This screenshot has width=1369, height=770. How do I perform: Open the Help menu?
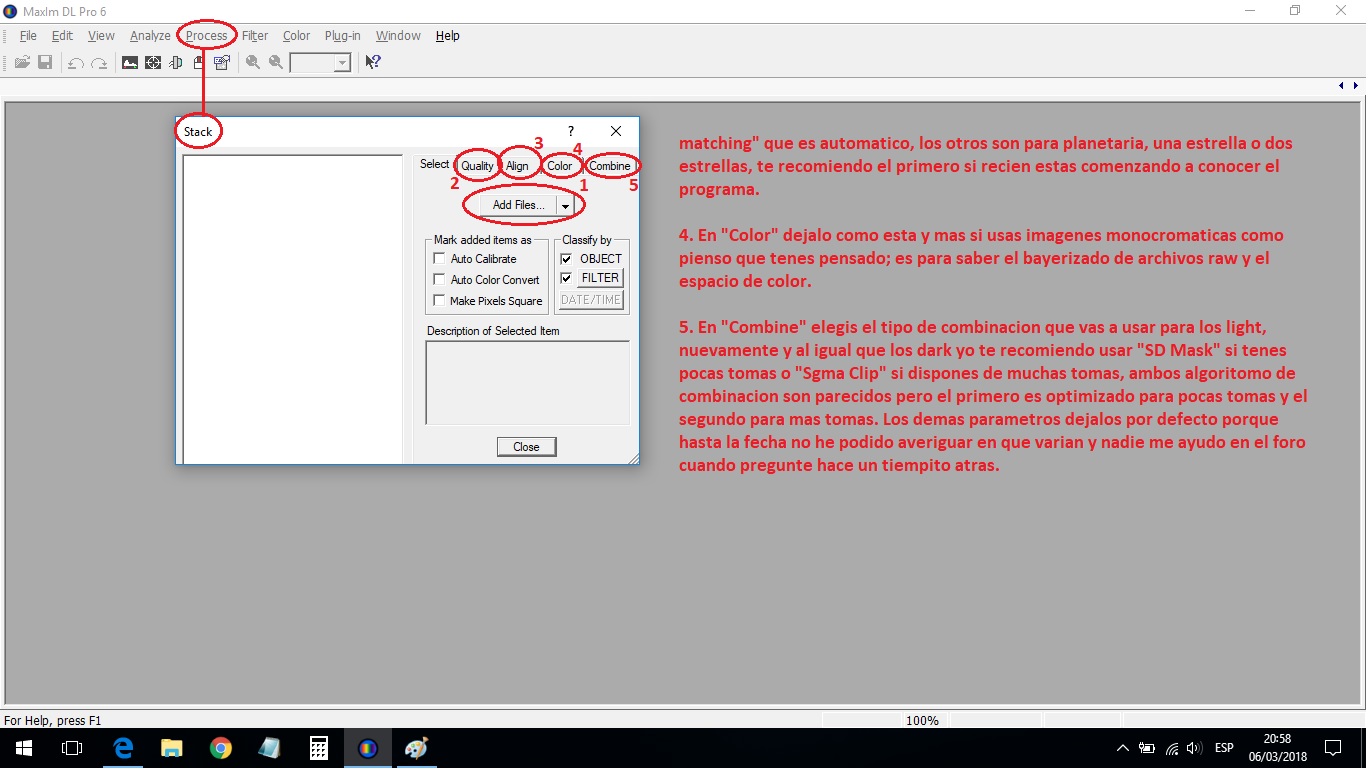448,36
